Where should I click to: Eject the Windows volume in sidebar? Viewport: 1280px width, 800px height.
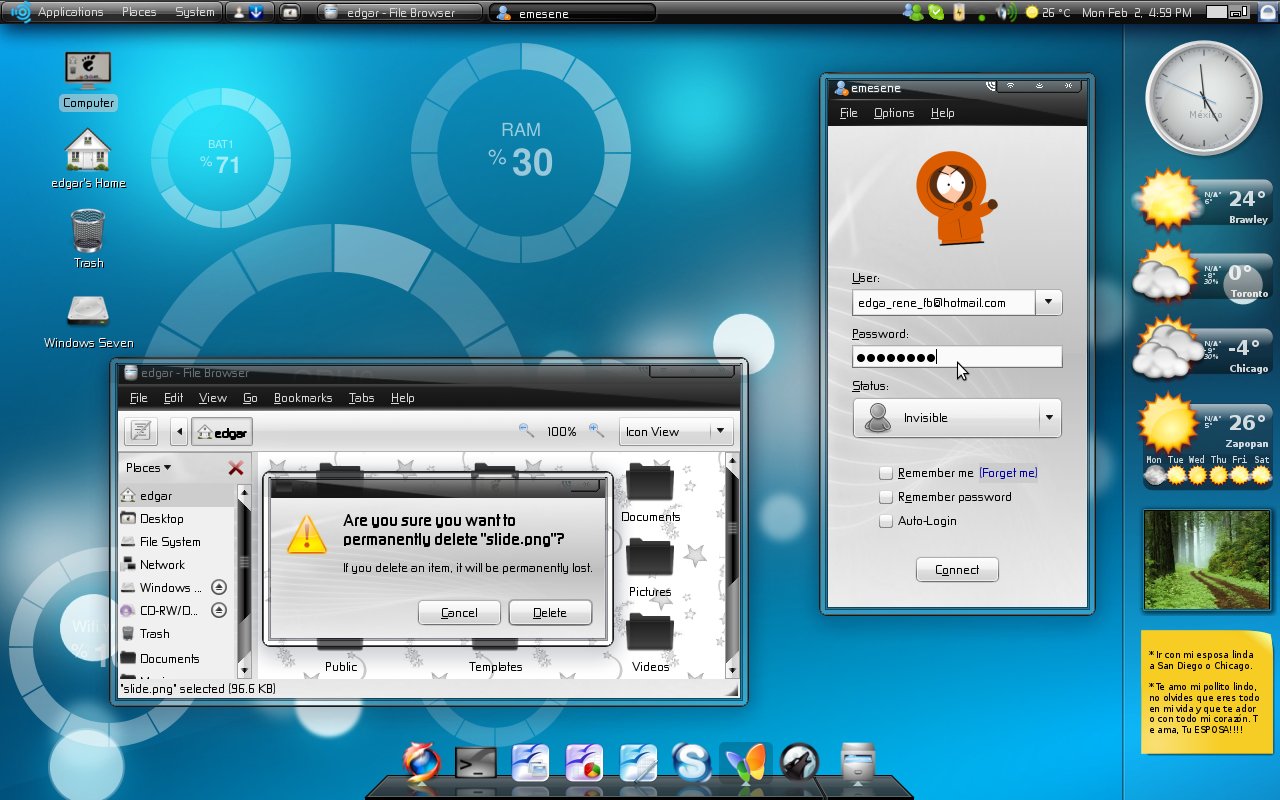(219, 587)
